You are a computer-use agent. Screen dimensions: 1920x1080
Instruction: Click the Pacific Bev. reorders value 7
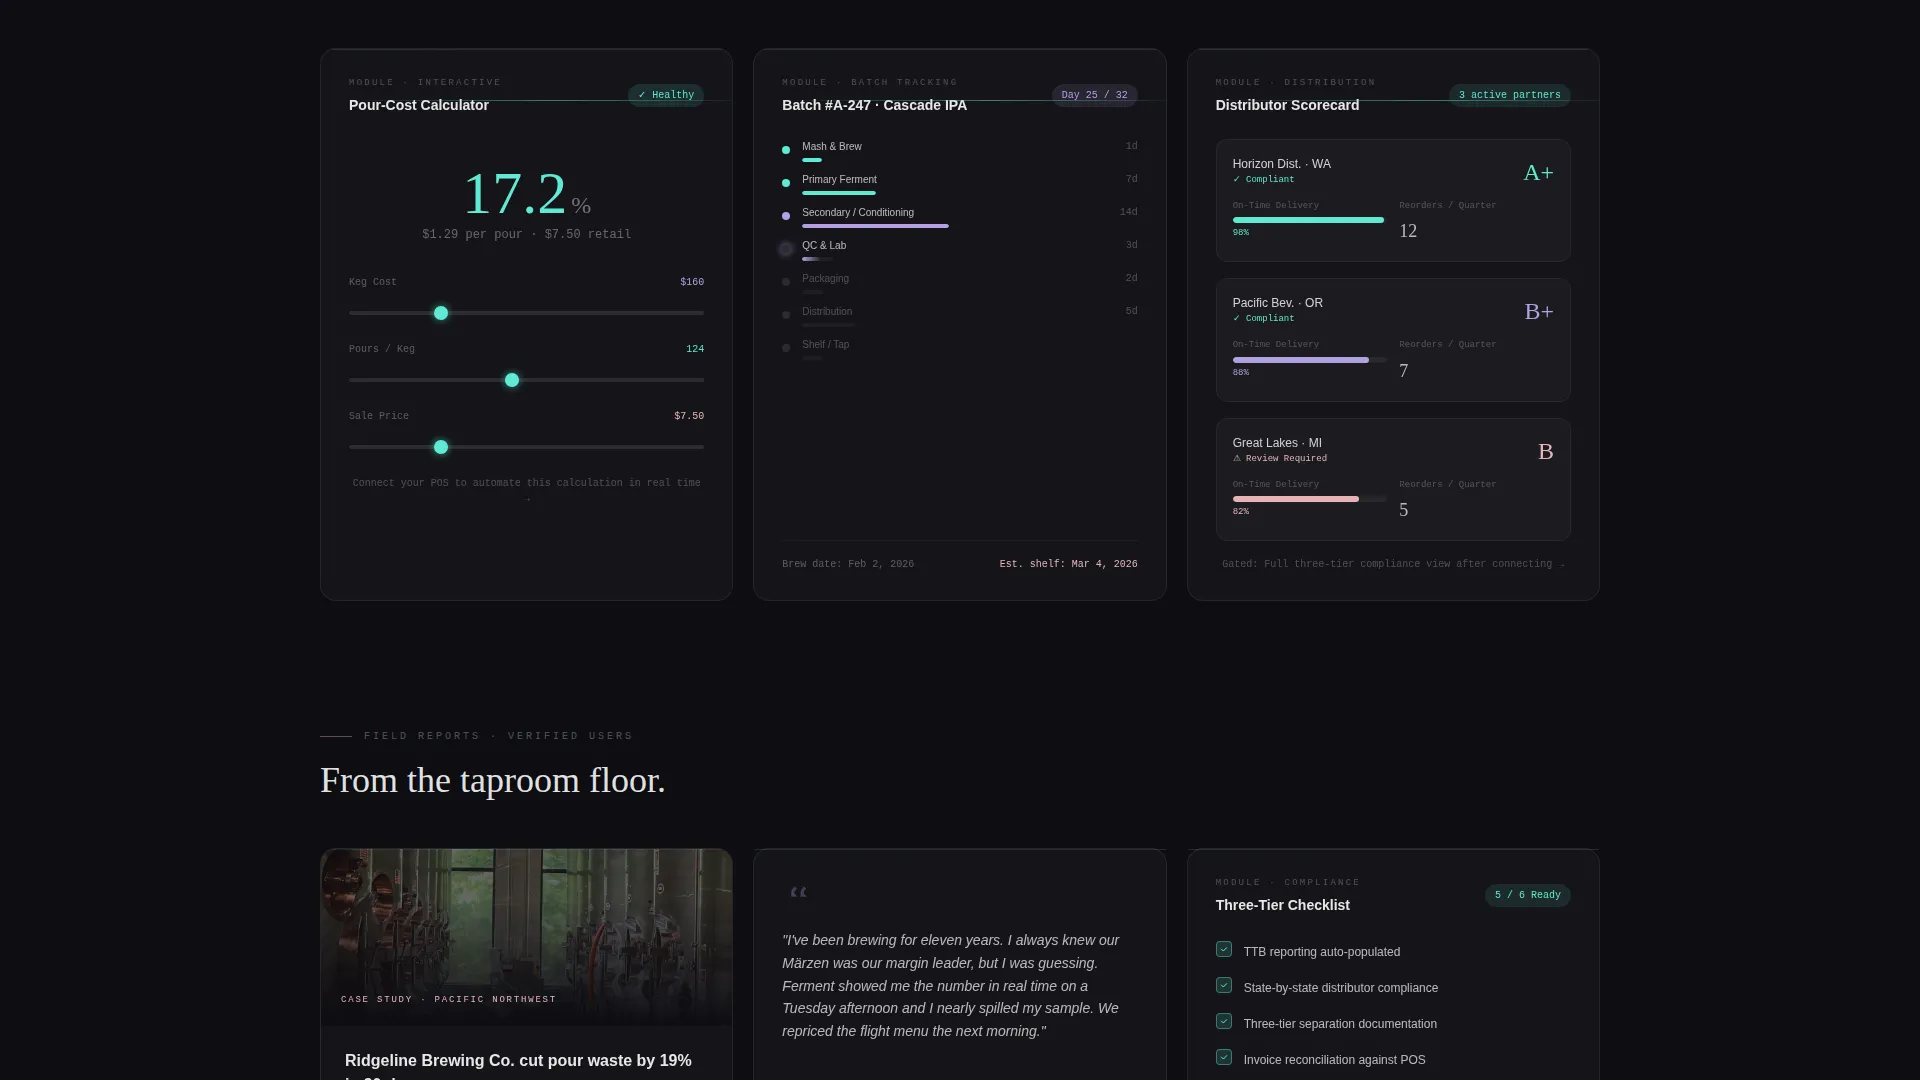[x=1404, y=371]
